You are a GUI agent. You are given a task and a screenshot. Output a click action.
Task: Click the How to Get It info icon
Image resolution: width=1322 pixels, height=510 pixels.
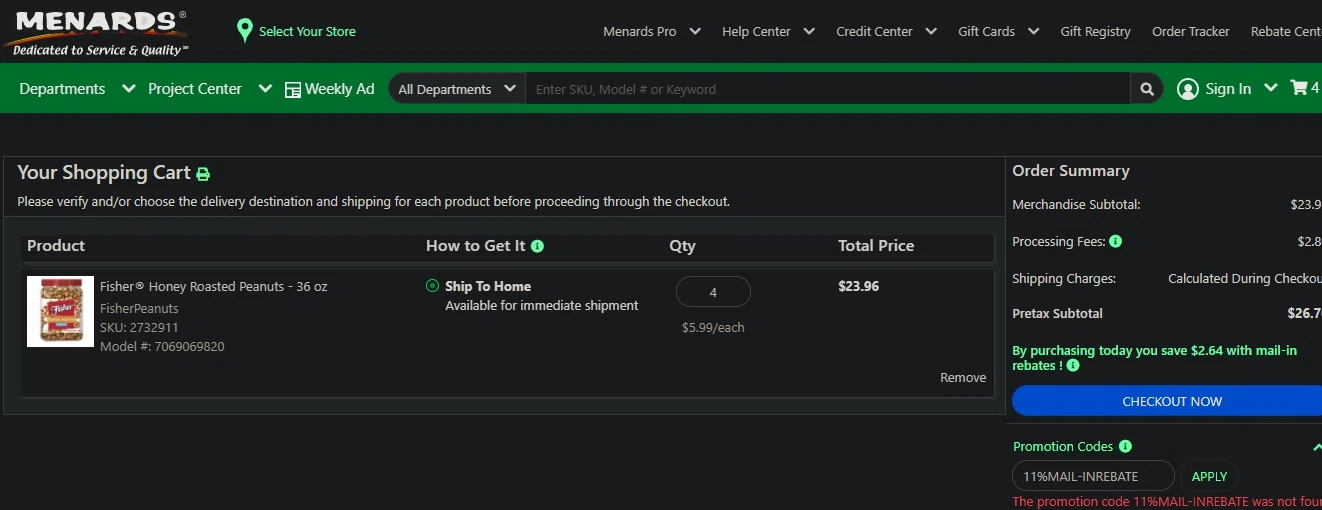coord(537,246)
